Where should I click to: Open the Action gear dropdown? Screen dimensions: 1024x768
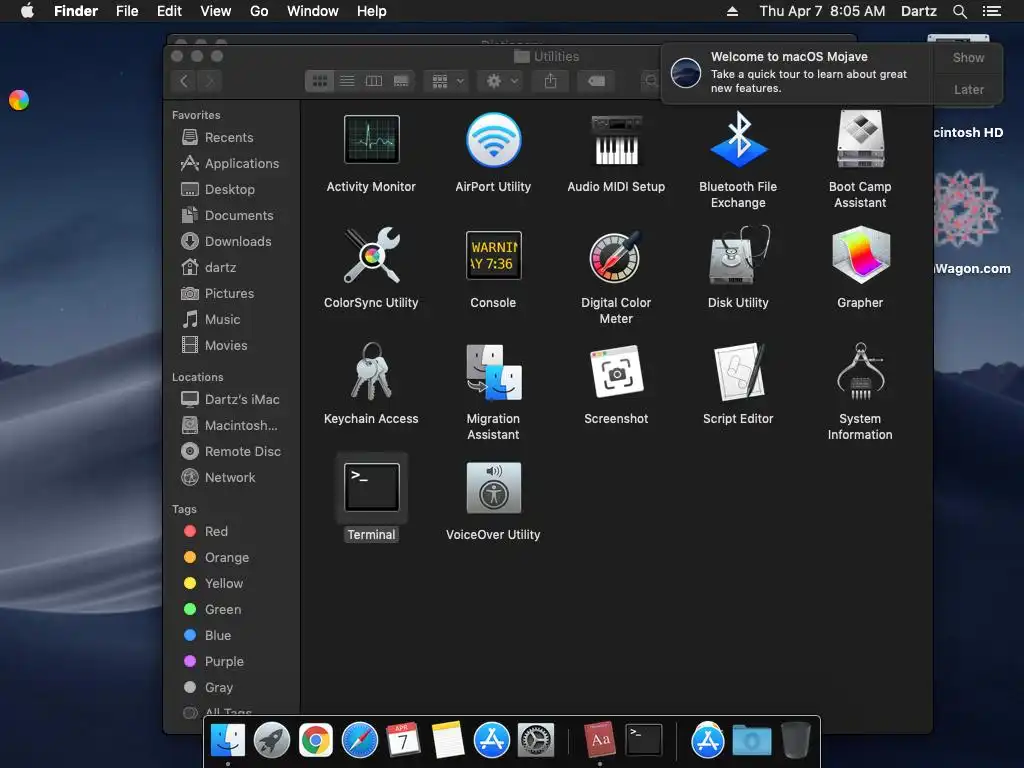coord(502,81)
